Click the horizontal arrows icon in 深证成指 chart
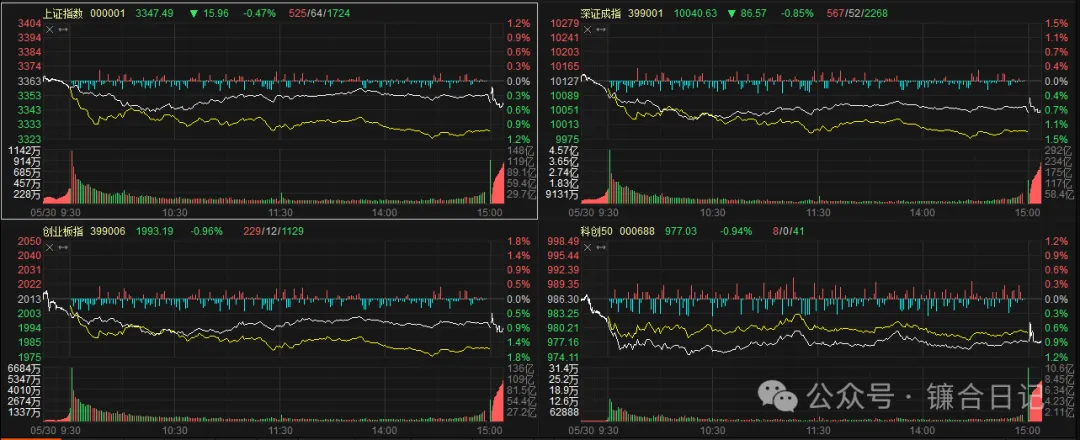The width and height of the screenshot is (1080, 440). [x=601, y=30]
